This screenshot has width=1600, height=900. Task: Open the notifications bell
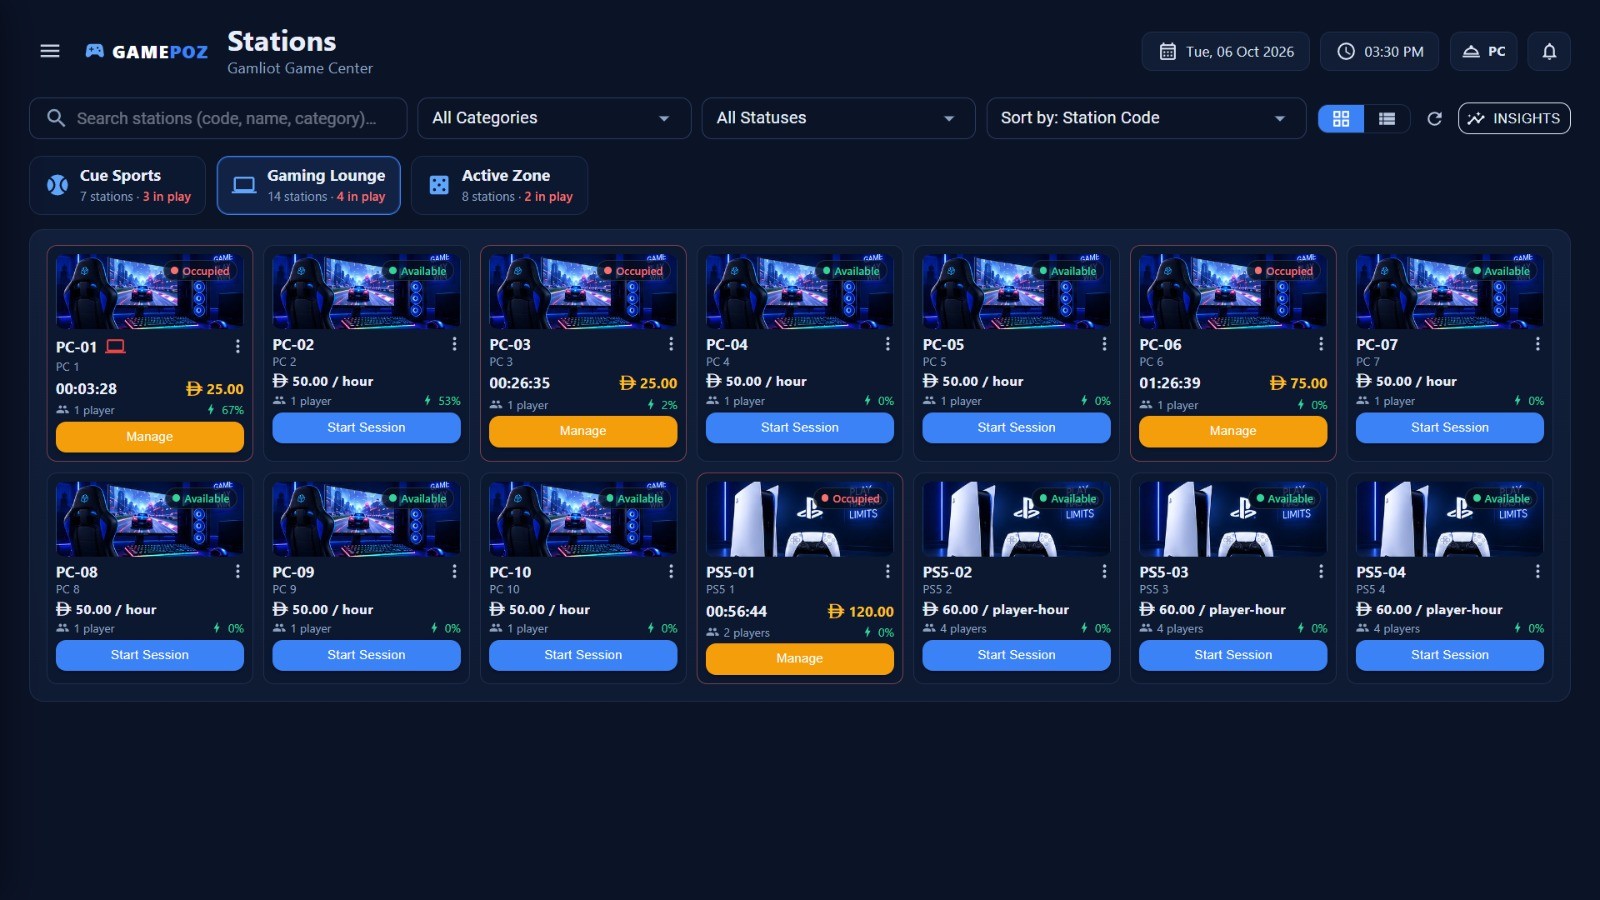[1549, 51]
